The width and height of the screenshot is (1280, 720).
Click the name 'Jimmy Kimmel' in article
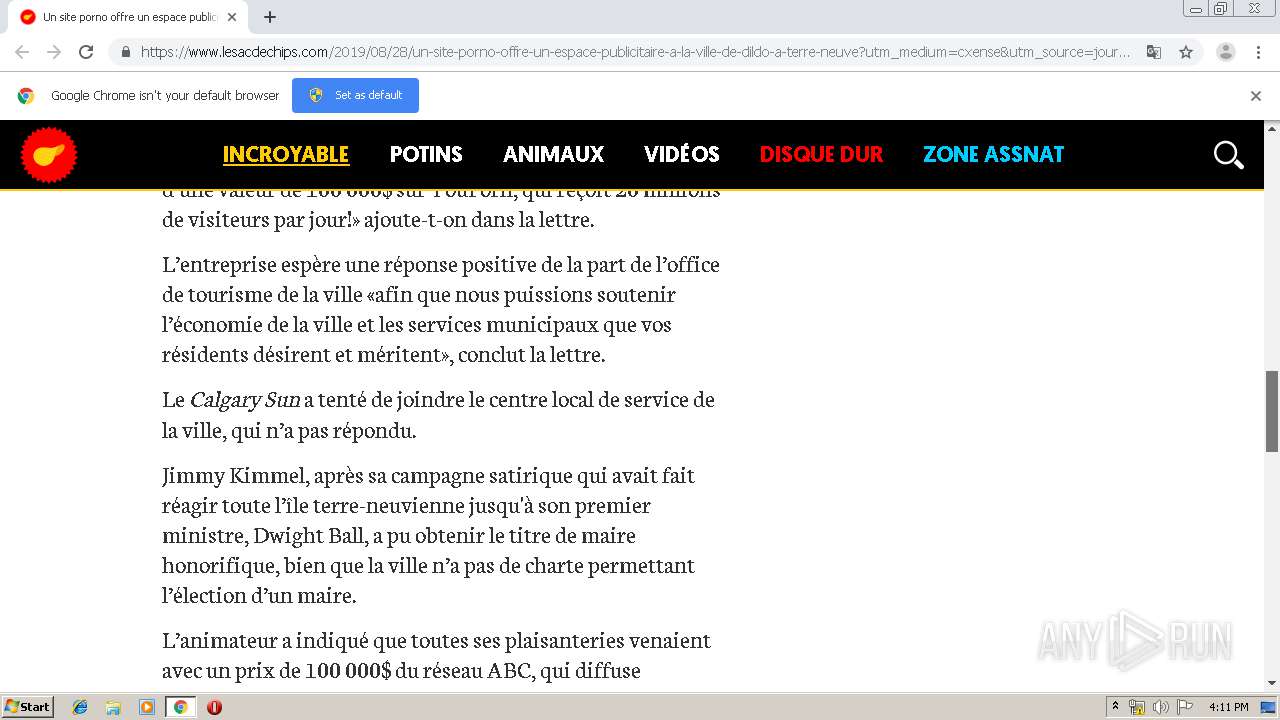point(234,476)
